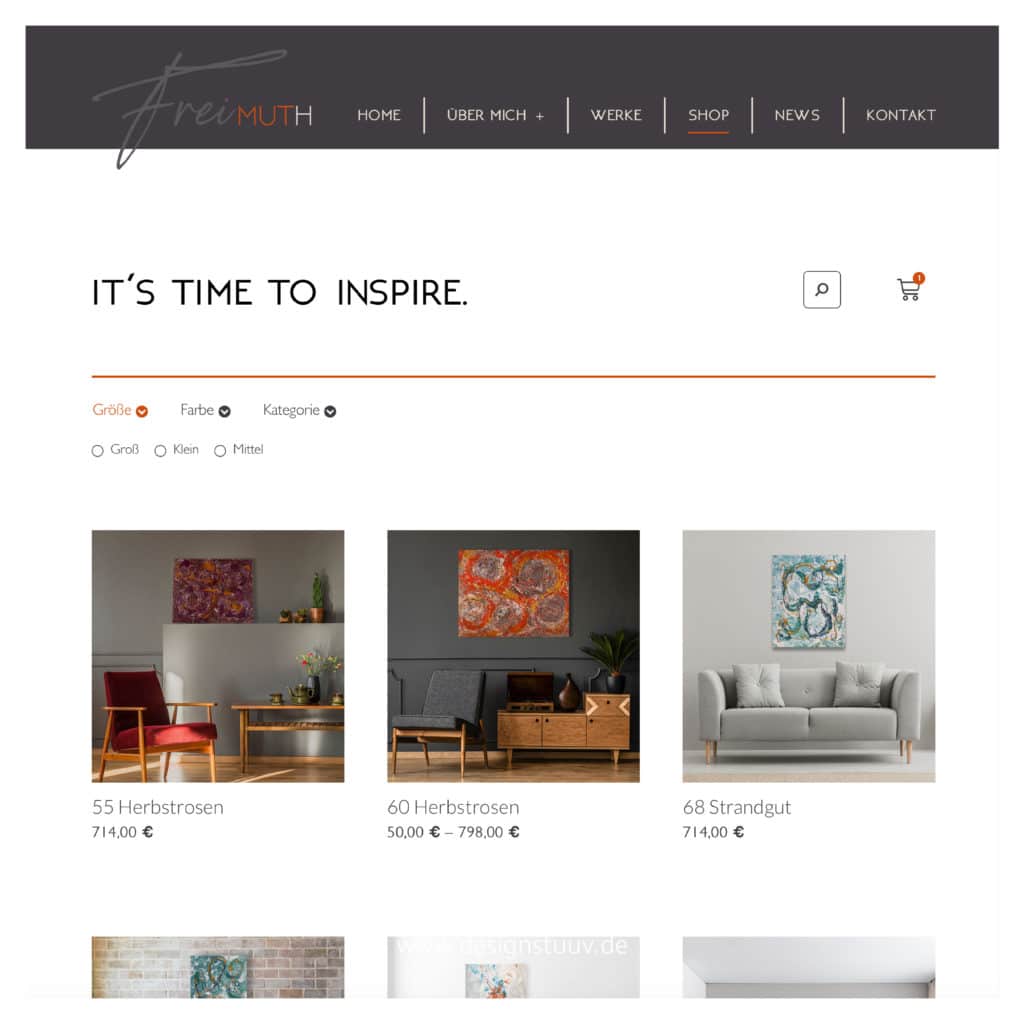The image size is (1024, 1024).
Task: Collapse the Größe filter dropdown
Action: (x=120, y=410)
